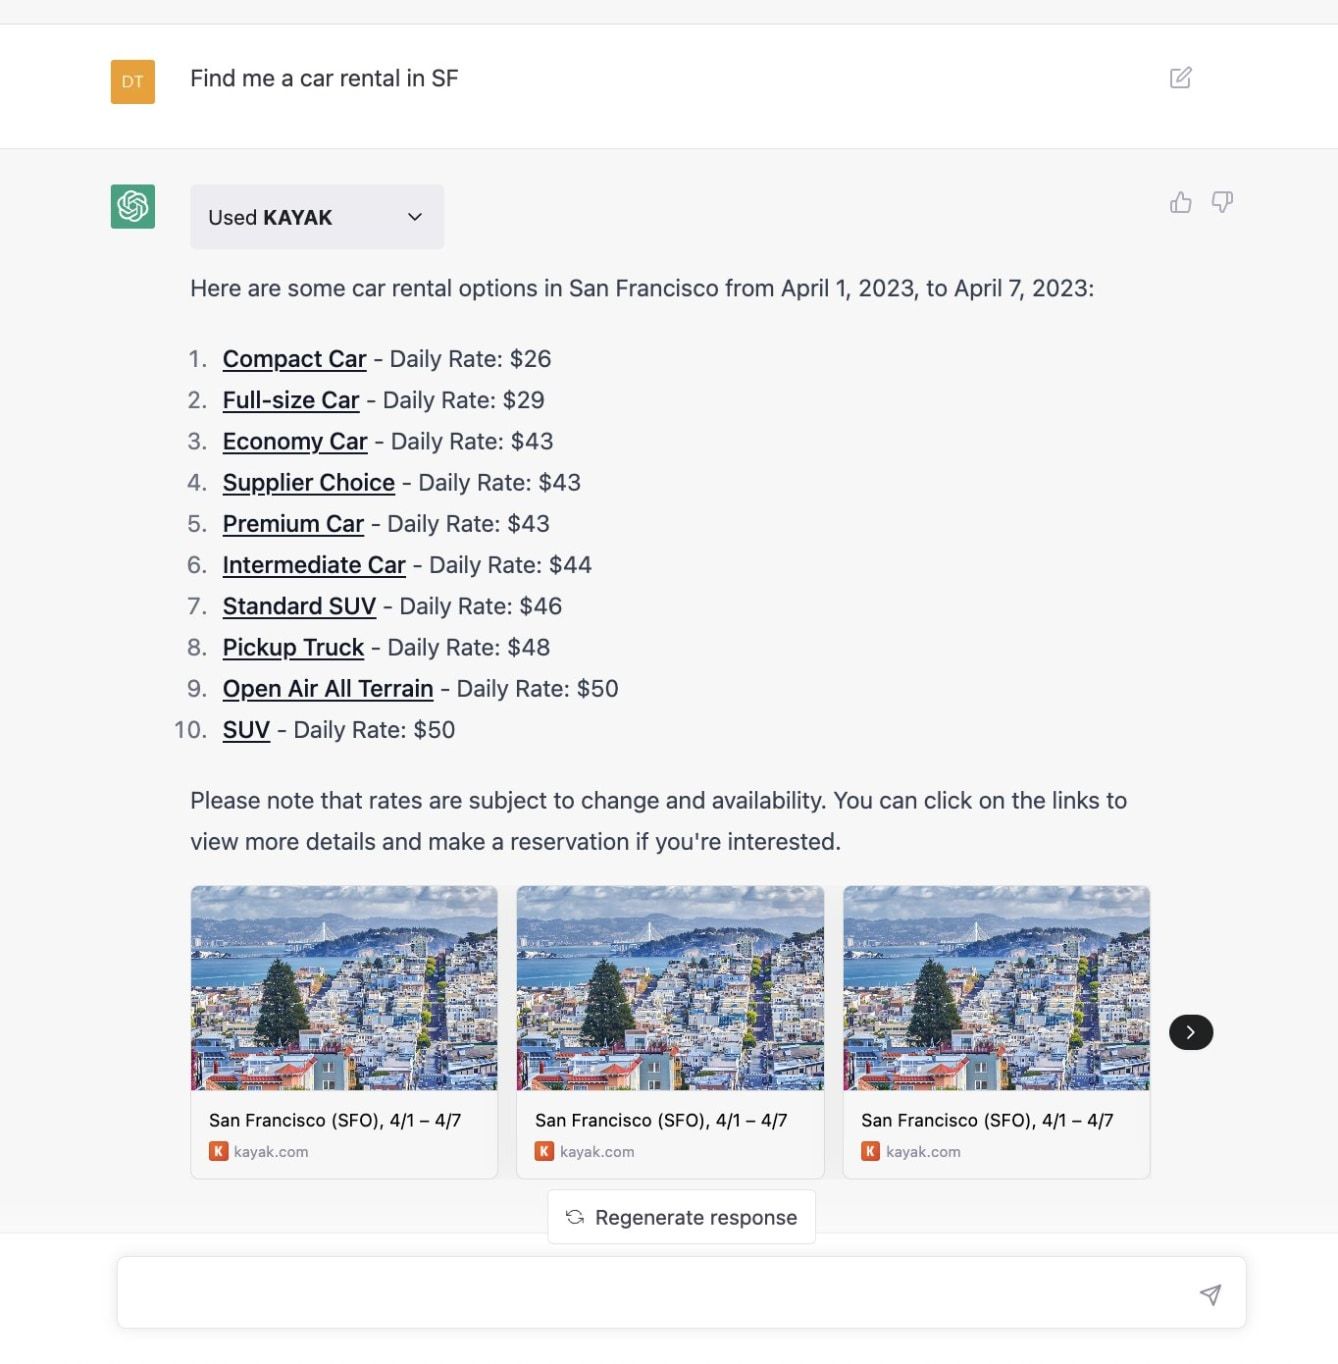Open the second San Francisco Kayak card
Image resolution: width=1338 pixels, height=1364 pixels.
click(x=670, y=1031)
